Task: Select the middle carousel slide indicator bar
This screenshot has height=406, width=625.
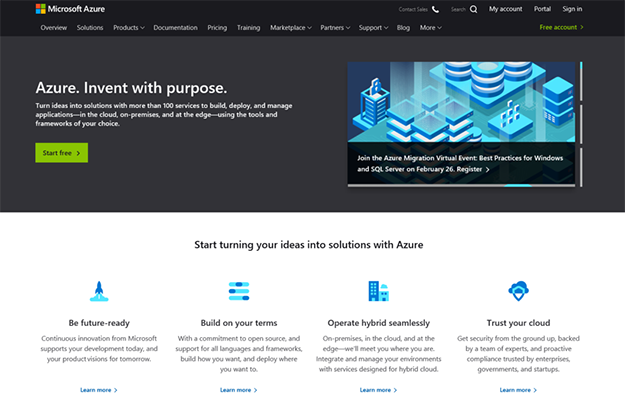Action: point(581,124)
